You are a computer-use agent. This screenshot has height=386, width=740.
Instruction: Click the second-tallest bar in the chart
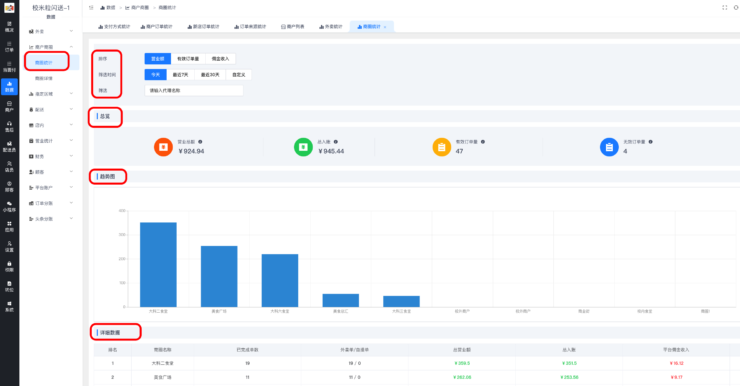coord(219,277)
